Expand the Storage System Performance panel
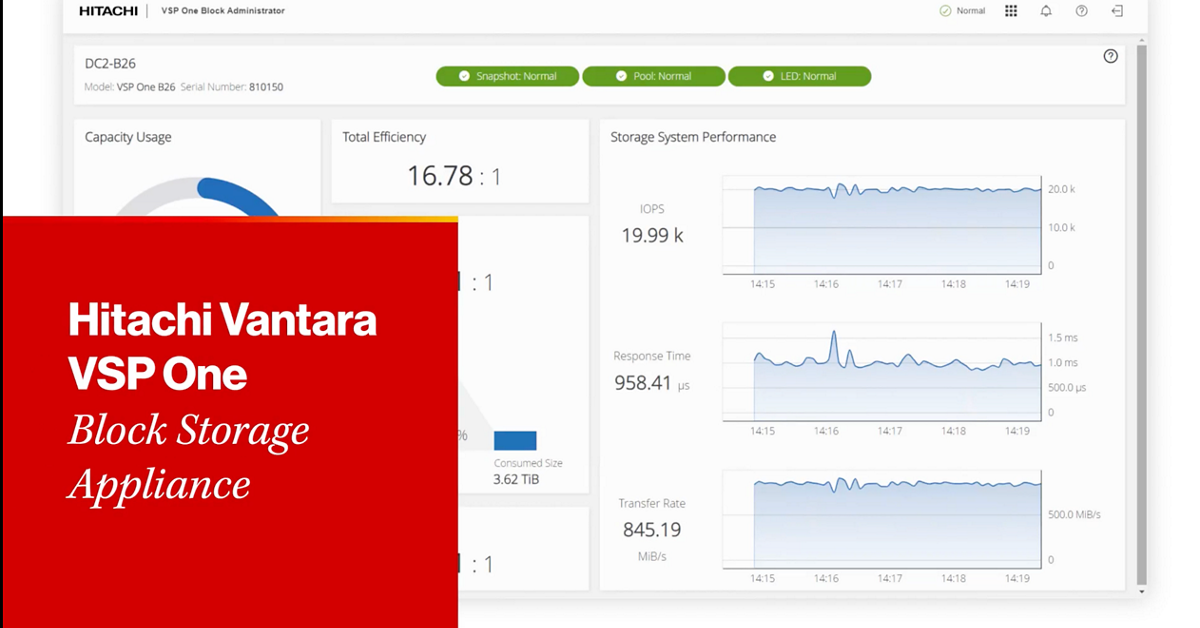Viewport: 1200px width, 628px height. click(x=692, y=137)
